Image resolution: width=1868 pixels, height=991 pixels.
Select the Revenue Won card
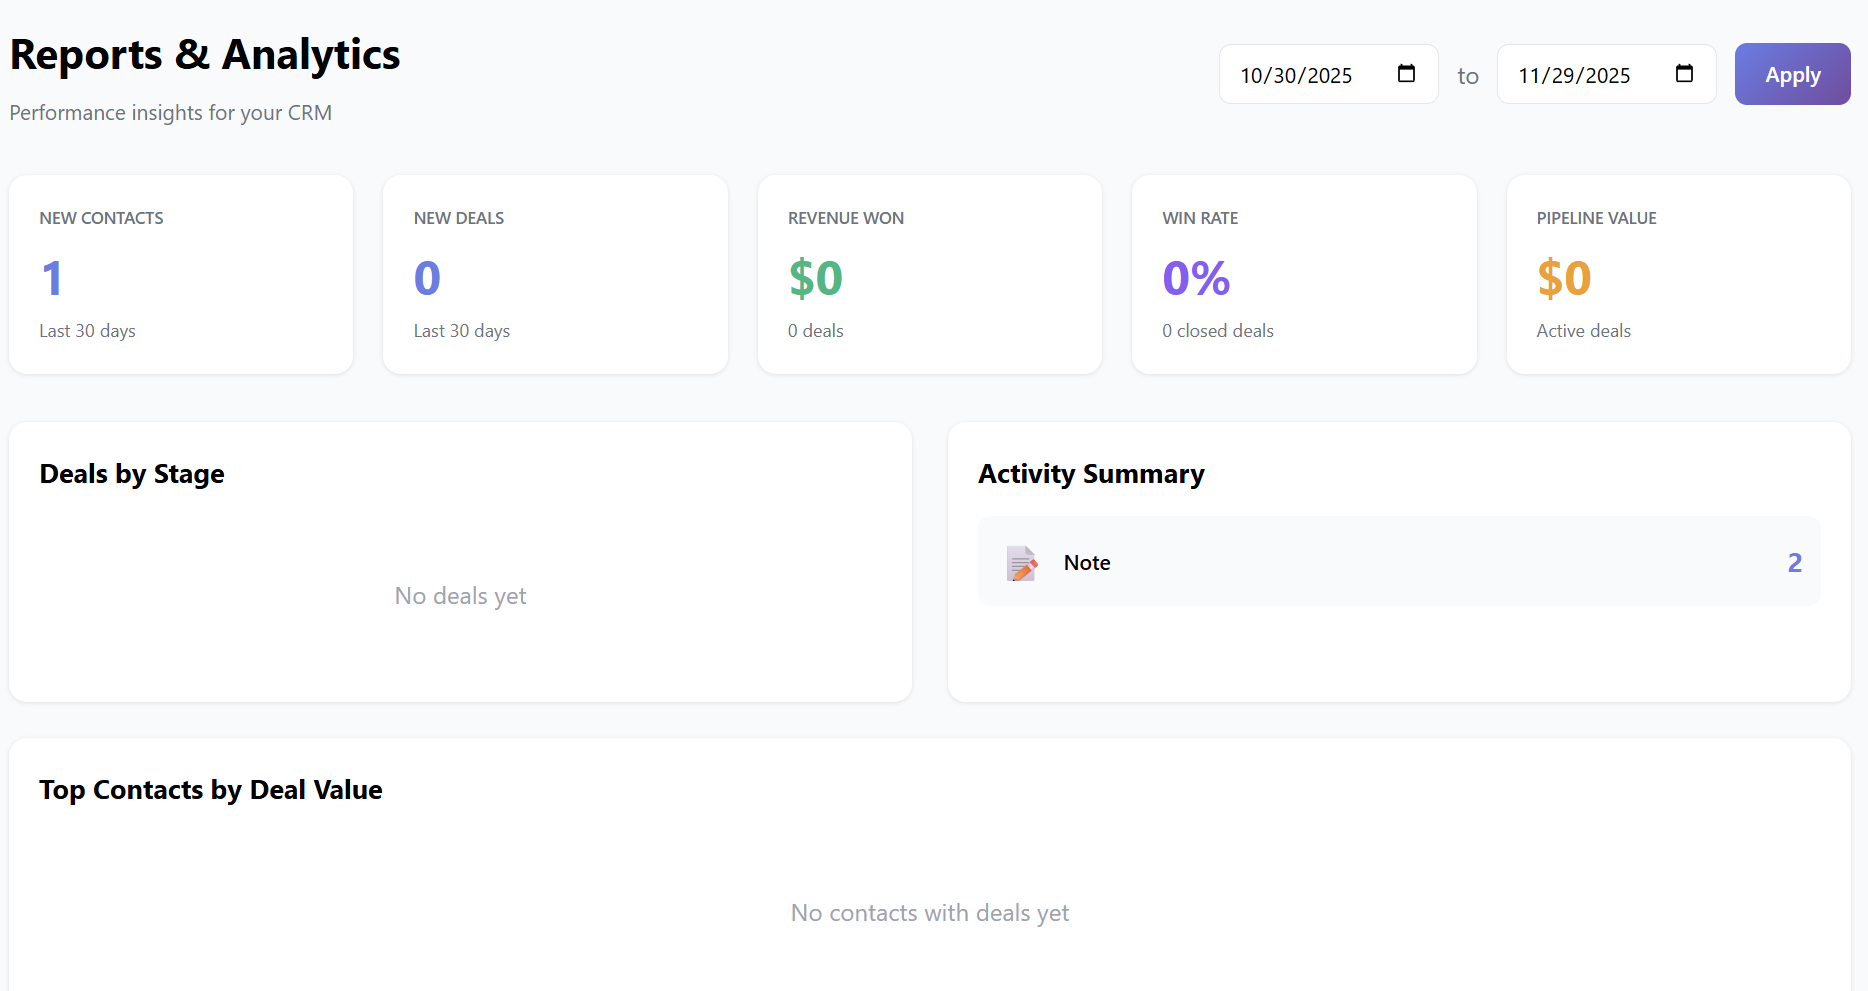click(x=929, y=275)
